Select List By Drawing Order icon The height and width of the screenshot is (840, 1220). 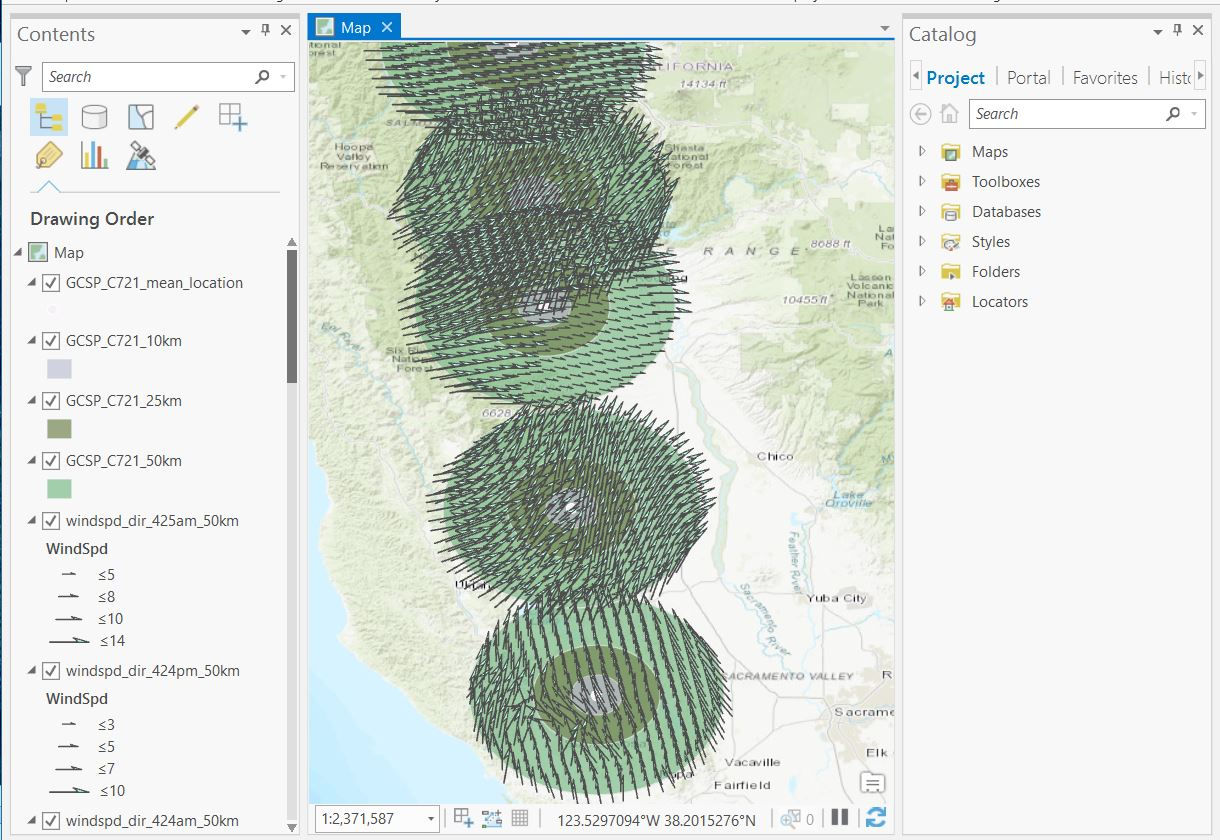coord(48,117)
